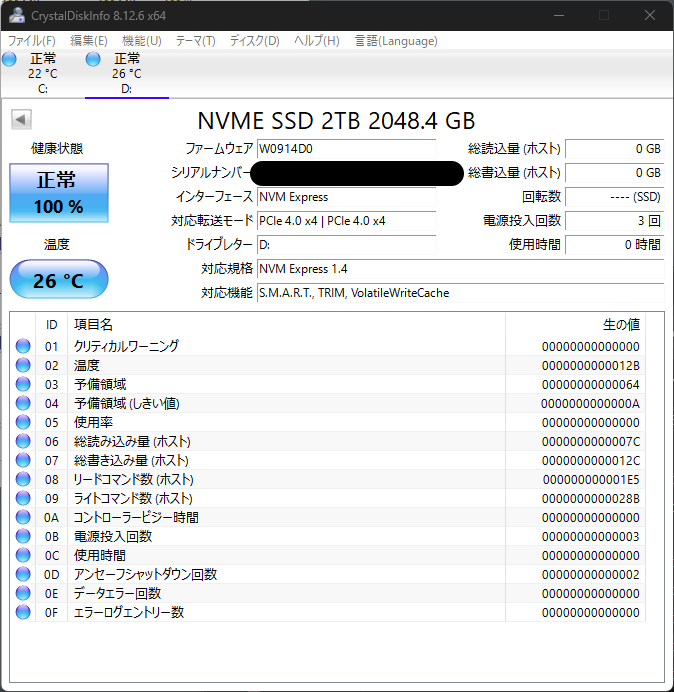Click the drive letter field D:
Screen dimensions: 674x692
[x=346, y=244]
